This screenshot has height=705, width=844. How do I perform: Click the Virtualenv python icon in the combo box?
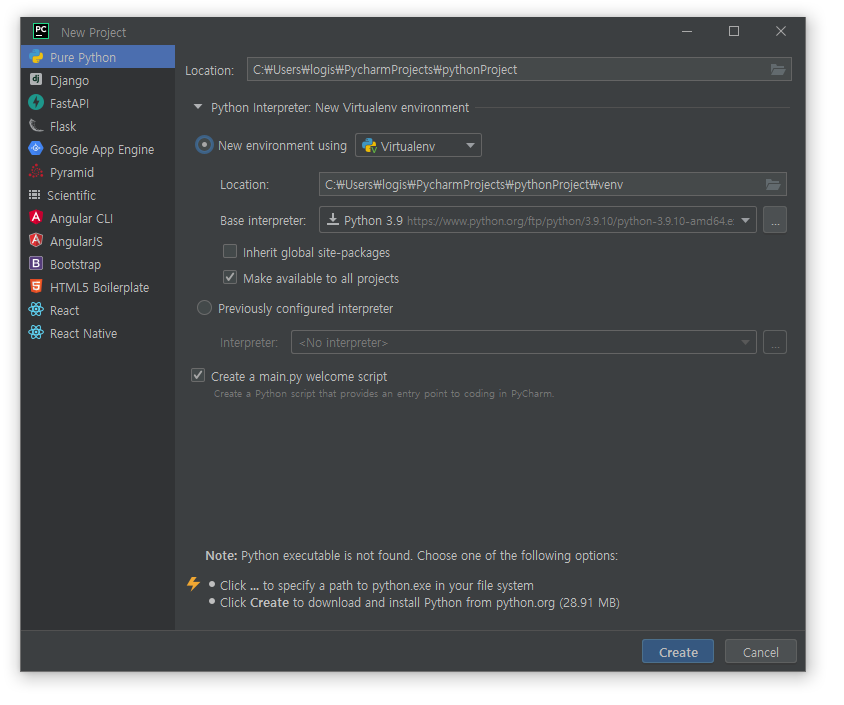tap(369, 146)
